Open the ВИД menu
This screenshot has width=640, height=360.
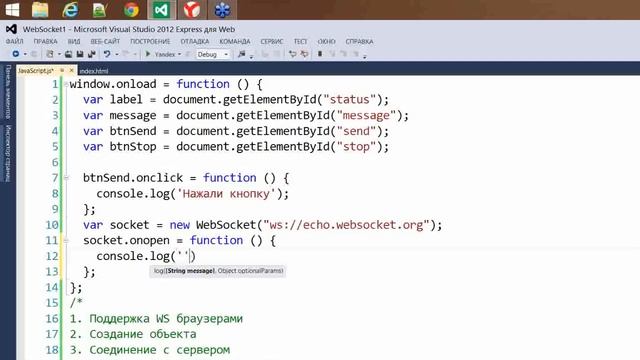[74, 42]
